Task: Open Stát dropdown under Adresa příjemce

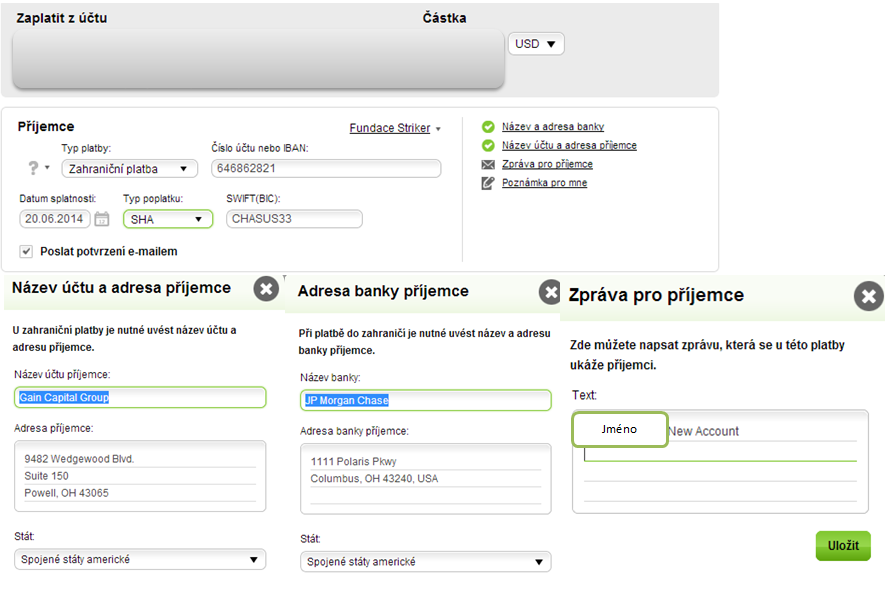Action: click(140, 560)
